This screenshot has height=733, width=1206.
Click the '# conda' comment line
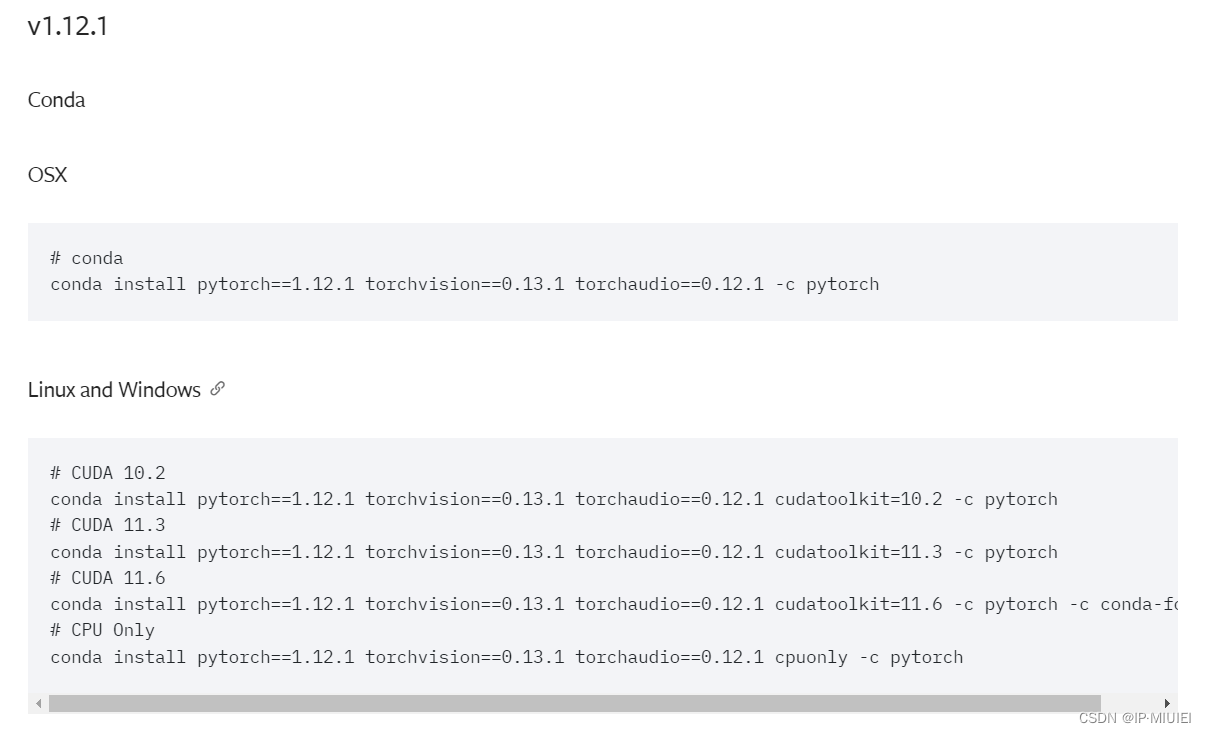(x=87, y=258)
